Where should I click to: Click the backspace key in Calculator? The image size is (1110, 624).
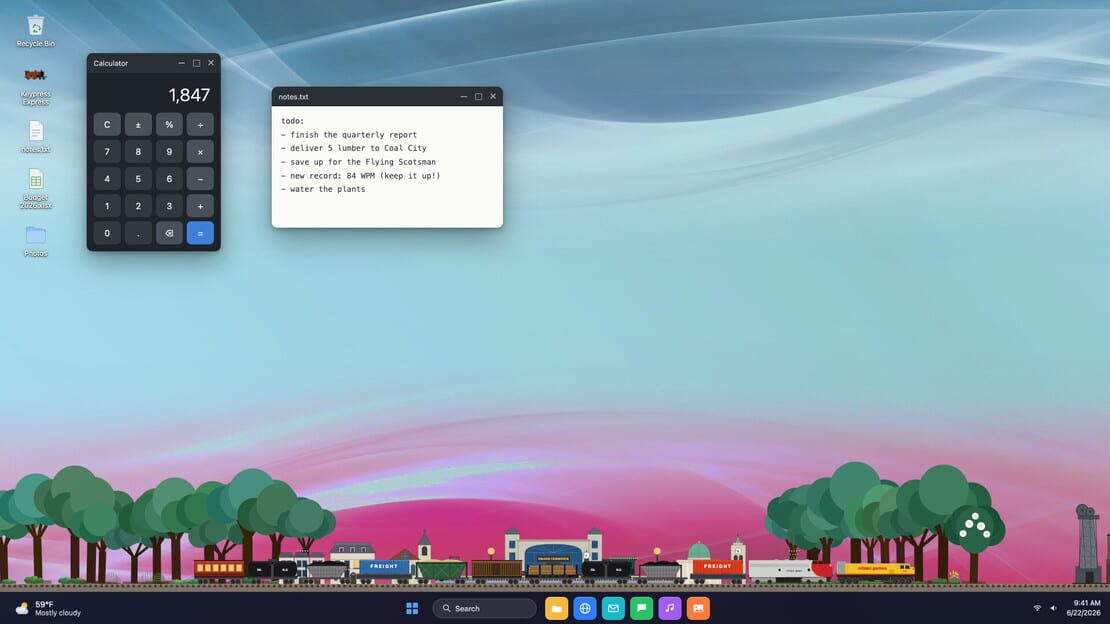pos(169,233)
